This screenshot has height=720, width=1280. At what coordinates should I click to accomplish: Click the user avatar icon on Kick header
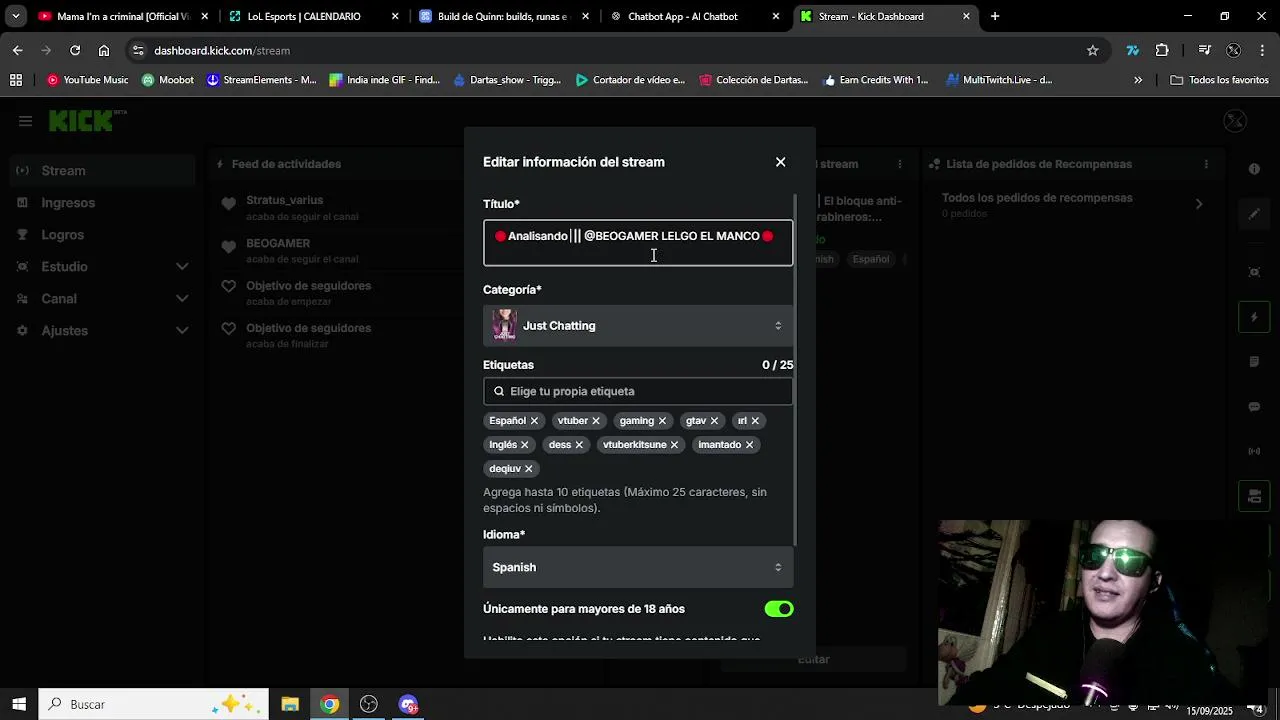coord(1235,121)
